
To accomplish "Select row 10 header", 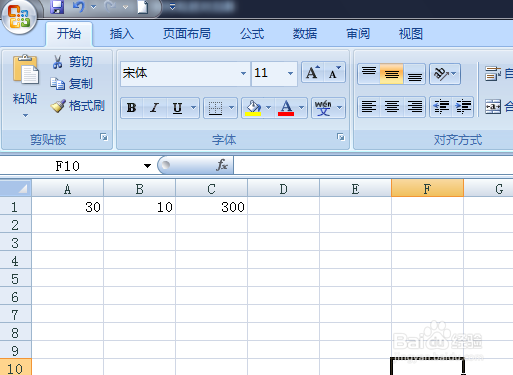I will (x=16, y=368).
